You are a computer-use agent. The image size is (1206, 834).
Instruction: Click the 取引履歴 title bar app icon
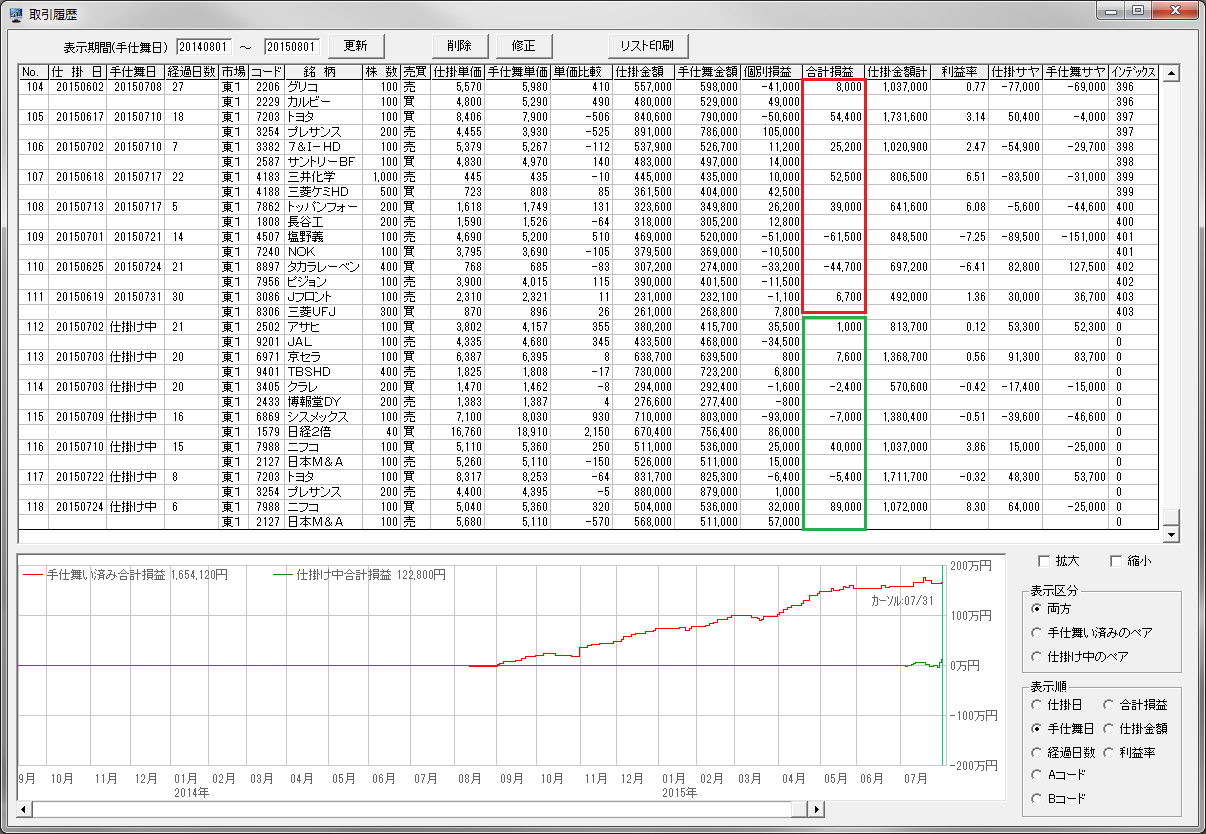[x=16, y=14]
